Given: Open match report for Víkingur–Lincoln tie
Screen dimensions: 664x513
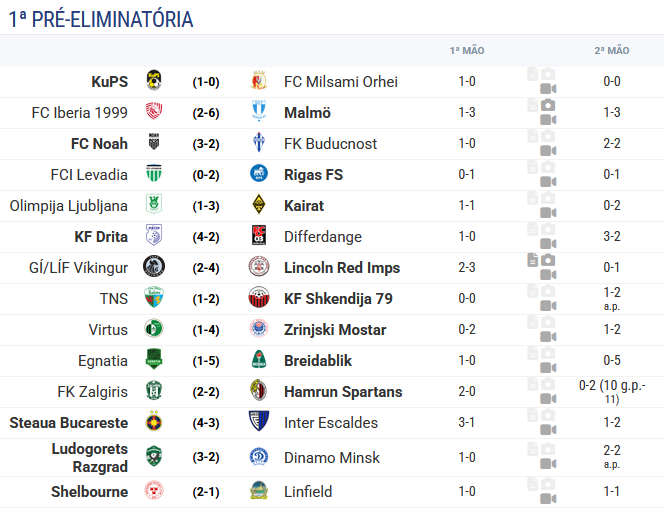Looking at the screenshot, I should pyautogui.click(x=532, y=260).
